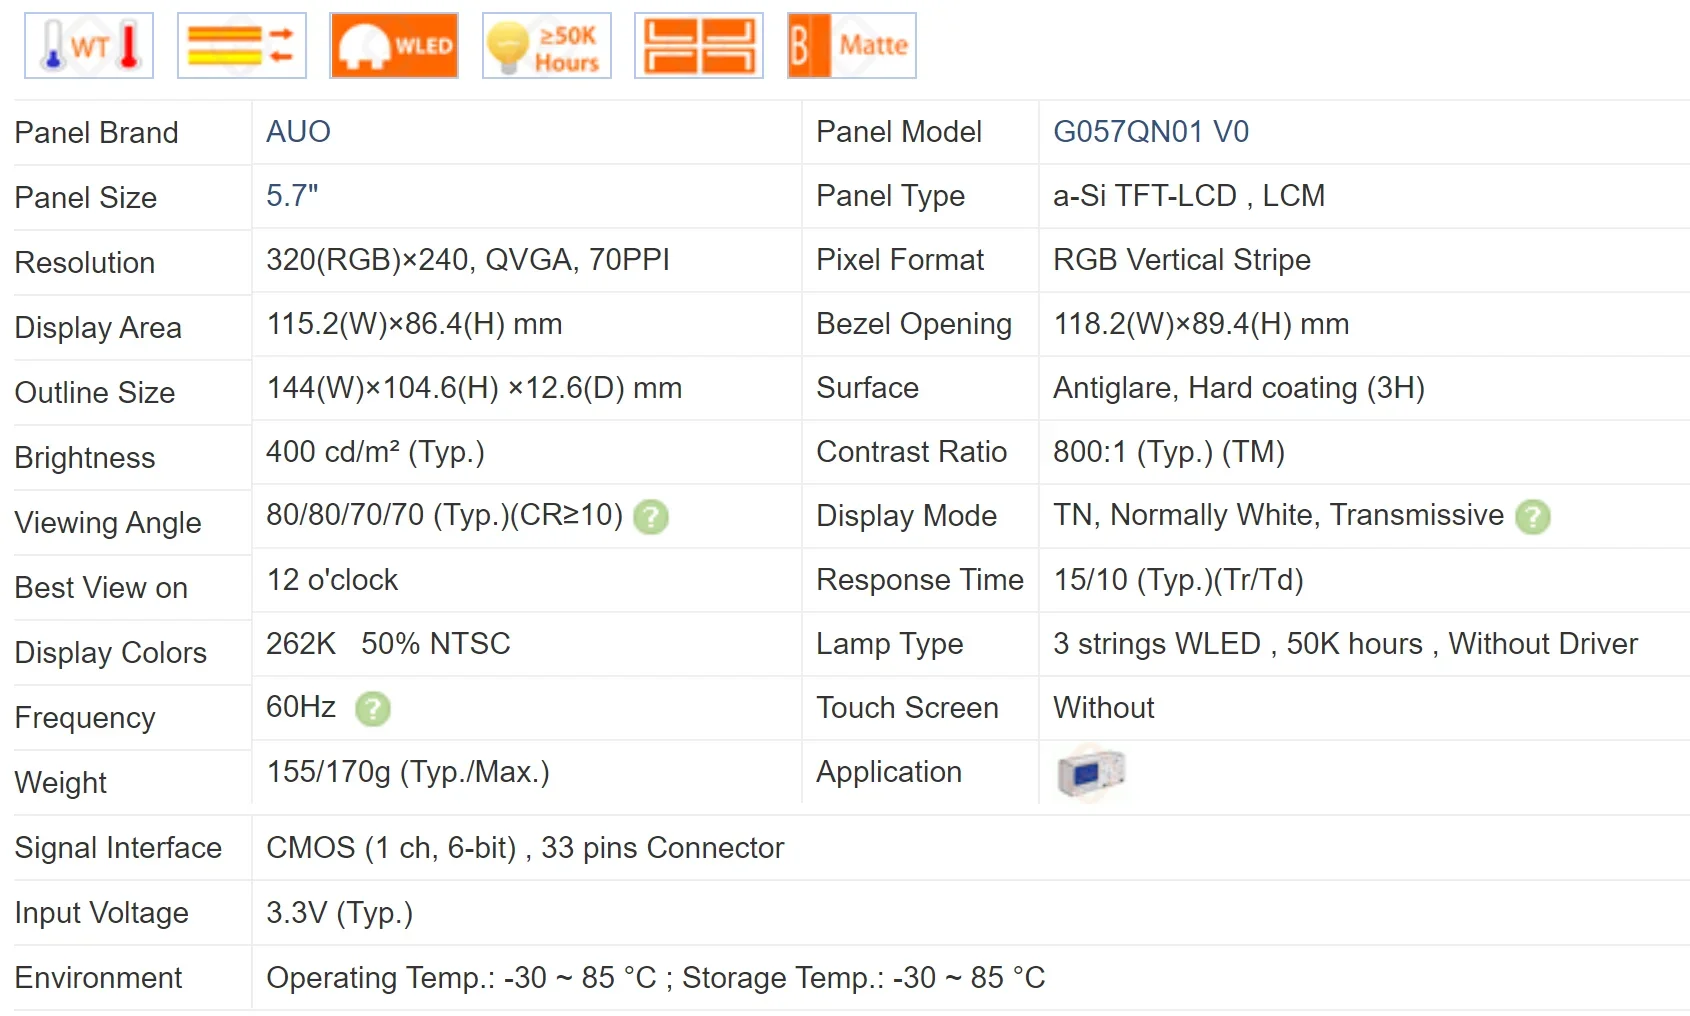
Task: Select the 3.3V (Typ.) input voltage value
Action: 339,913
